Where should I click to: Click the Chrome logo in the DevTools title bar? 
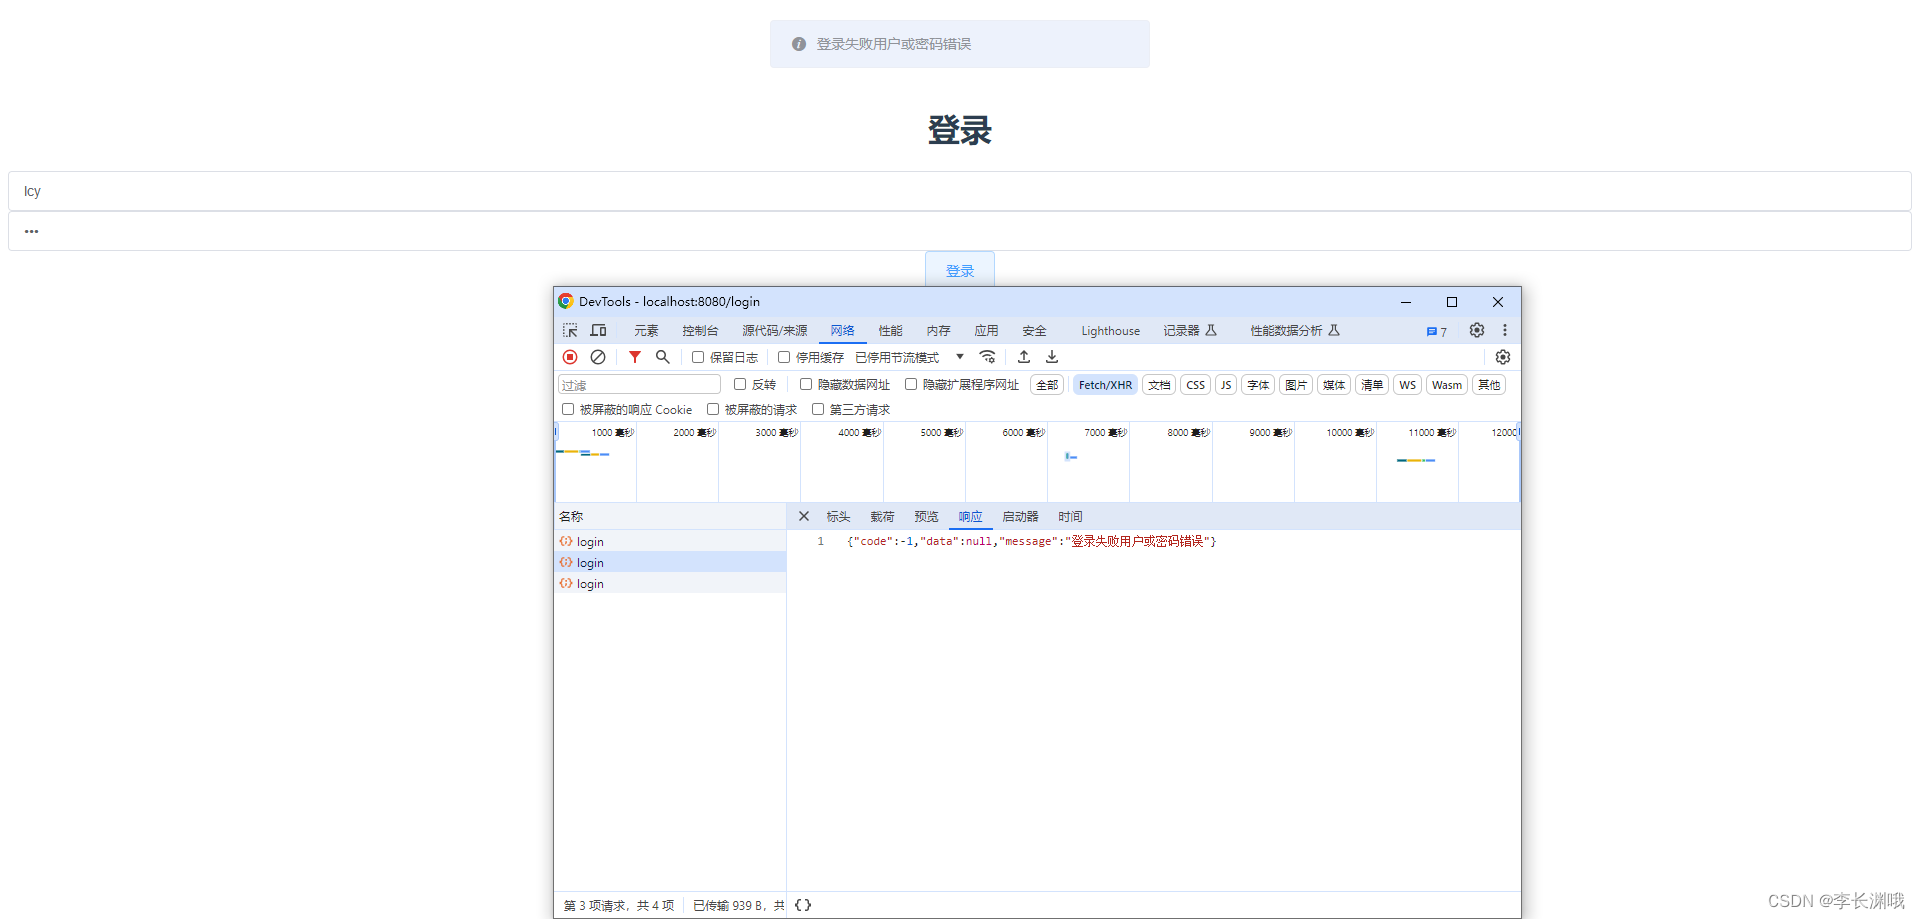click(x=566, y=301)
